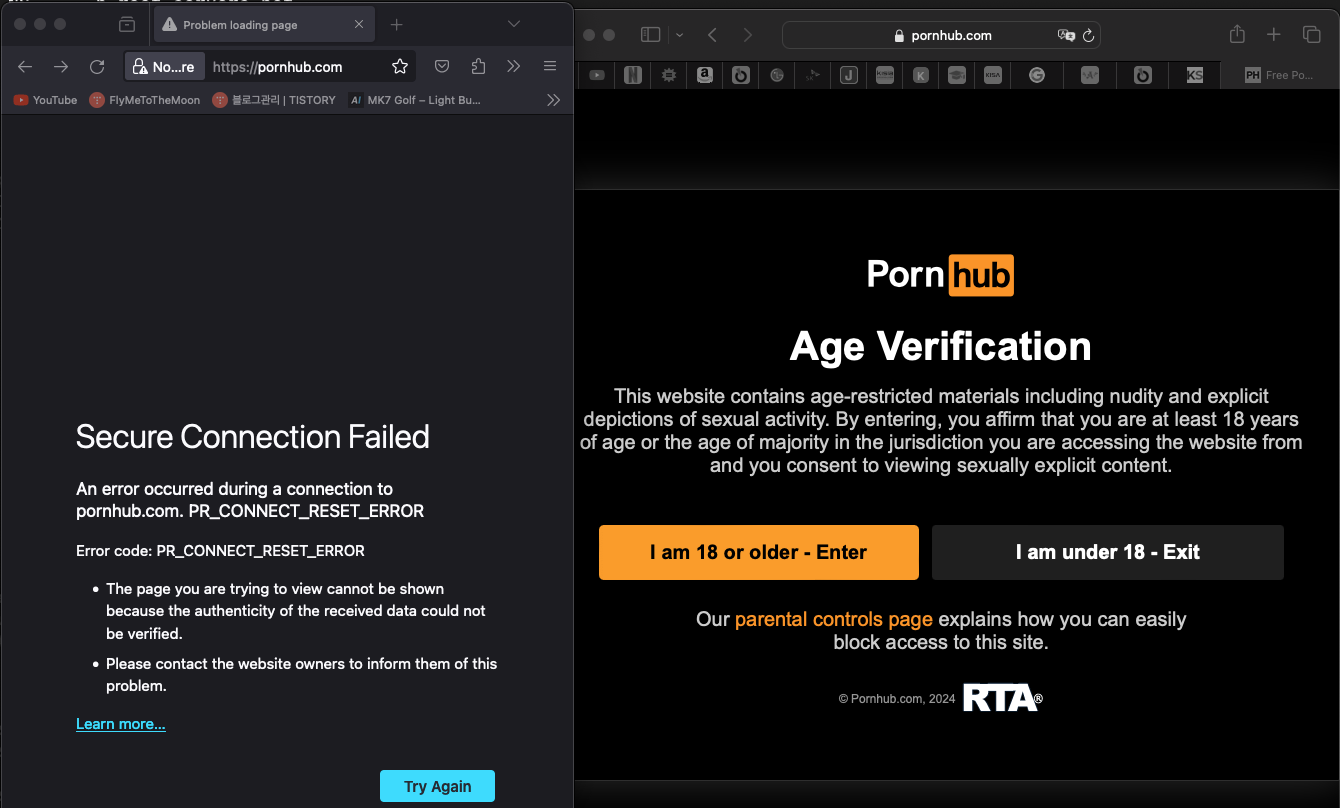Open the Google G favorite in Safari
1340x808 pixels.
[1037, 75]
